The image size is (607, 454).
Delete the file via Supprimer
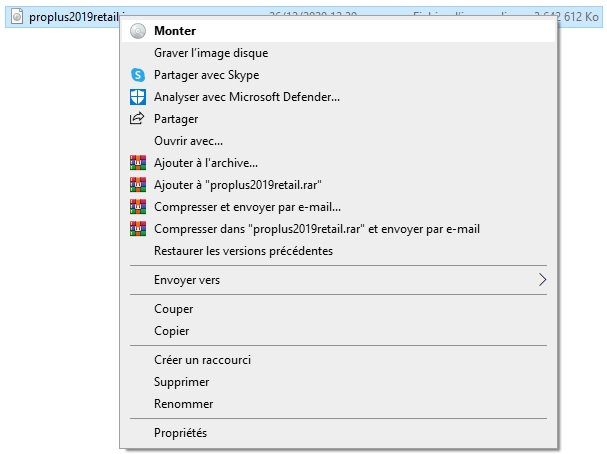click(x=182, y=382)
